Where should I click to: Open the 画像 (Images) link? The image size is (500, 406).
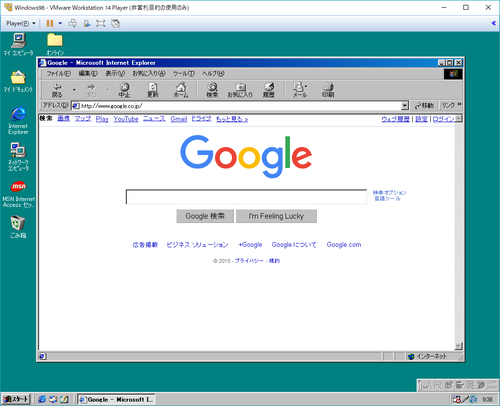64,119
